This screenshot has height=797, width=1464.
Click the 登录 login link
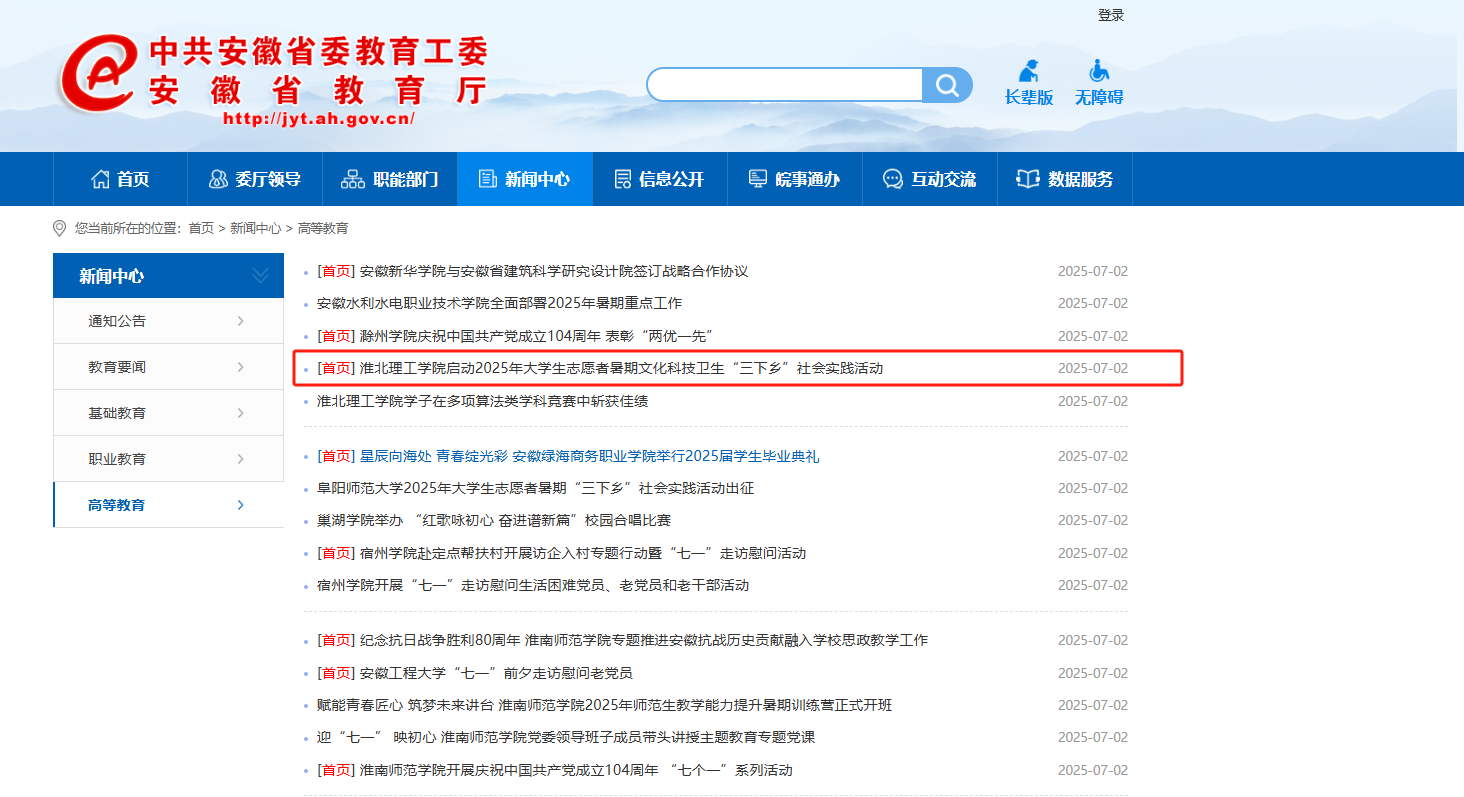[1111, 15]
